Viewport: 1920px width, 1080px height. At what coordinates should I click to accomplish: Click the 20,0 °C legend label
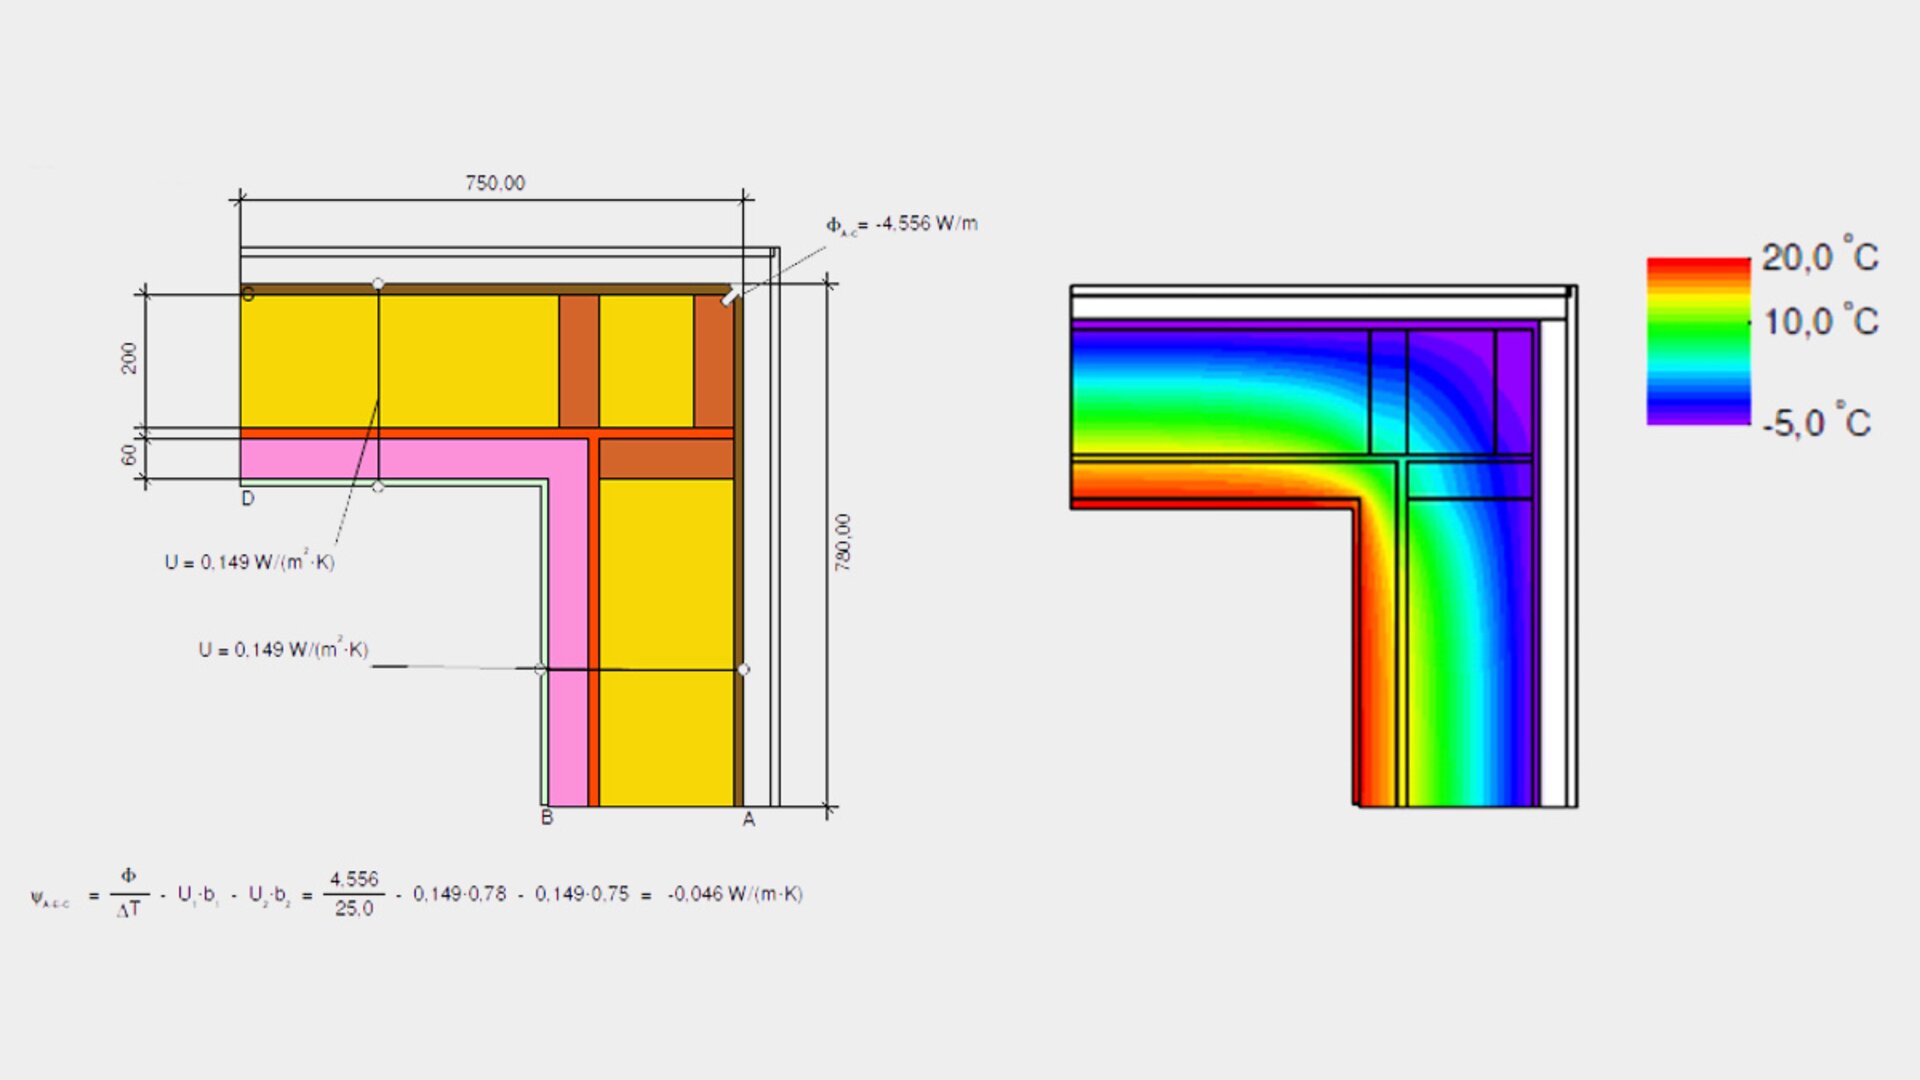point(1820,258)
